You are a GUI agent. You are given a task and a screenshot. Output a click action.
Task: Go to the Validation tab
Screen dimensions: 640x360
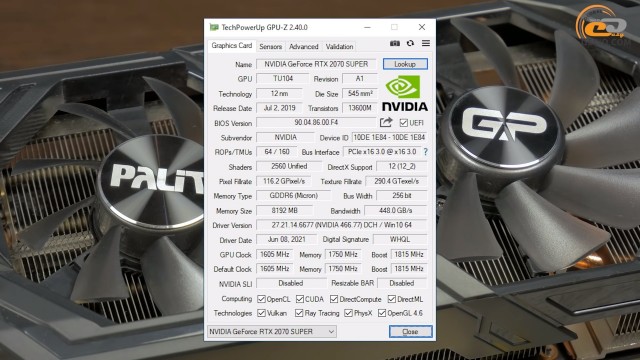339,47
